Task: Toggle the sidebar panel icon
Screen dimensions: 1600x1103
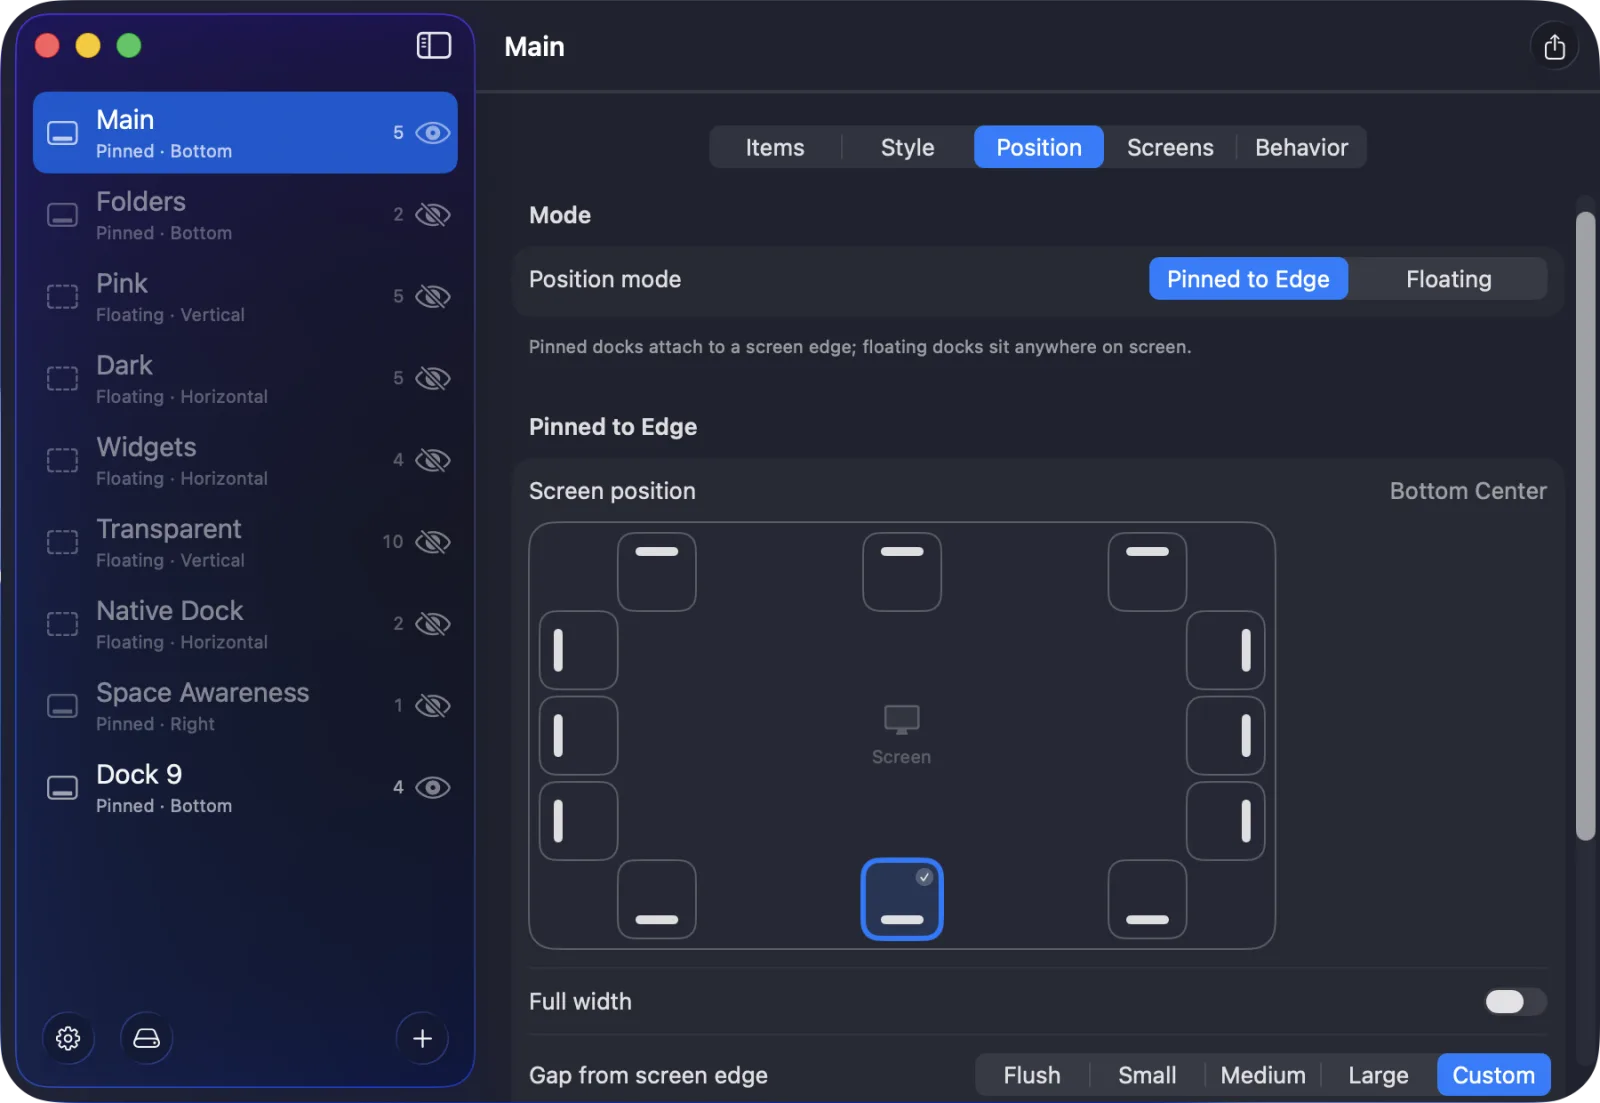Action: pos(433,46)
